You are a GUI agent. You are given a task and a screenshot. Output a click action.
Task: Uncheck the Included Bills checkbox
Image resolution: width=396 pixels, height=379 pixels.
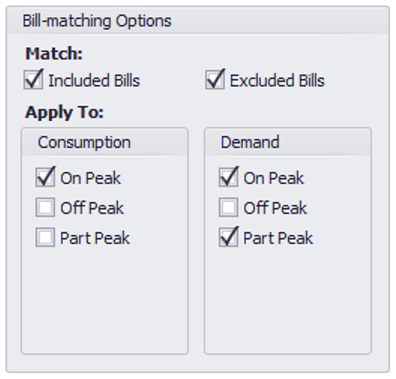click(33, 80)
